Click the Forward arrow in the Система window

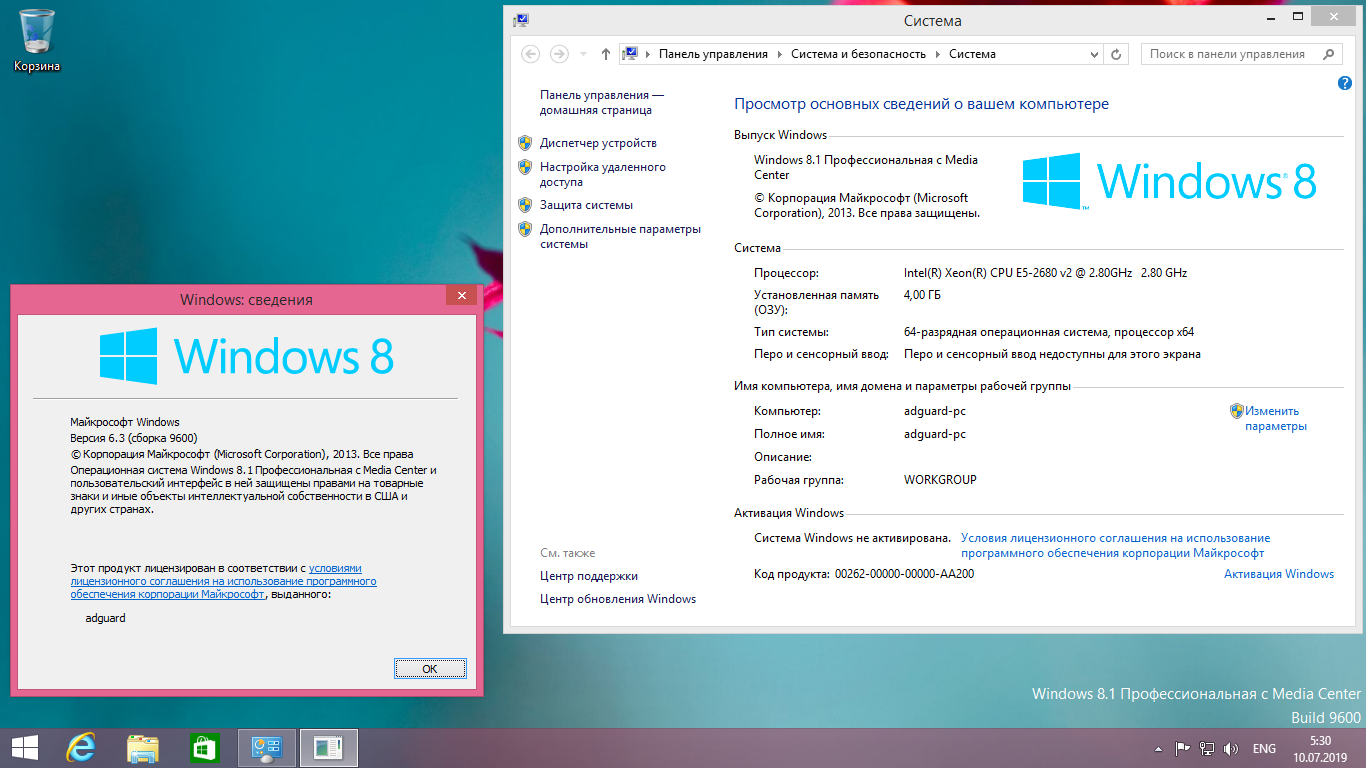(x=559, y=54)
